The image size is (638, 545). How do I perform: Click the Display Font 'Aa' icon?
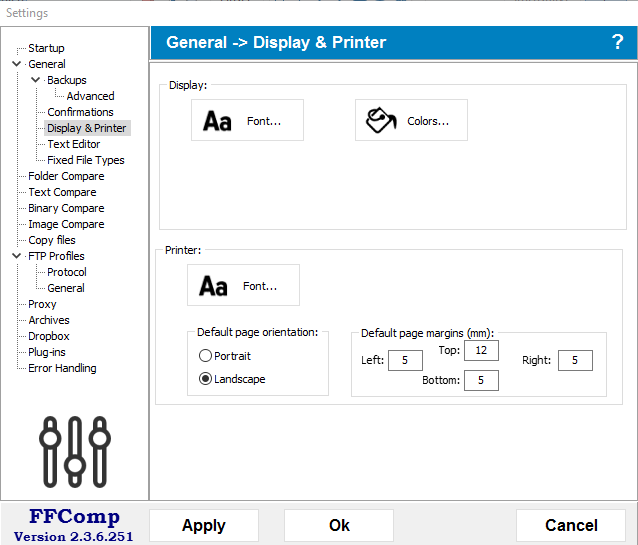tap(217, 121)
